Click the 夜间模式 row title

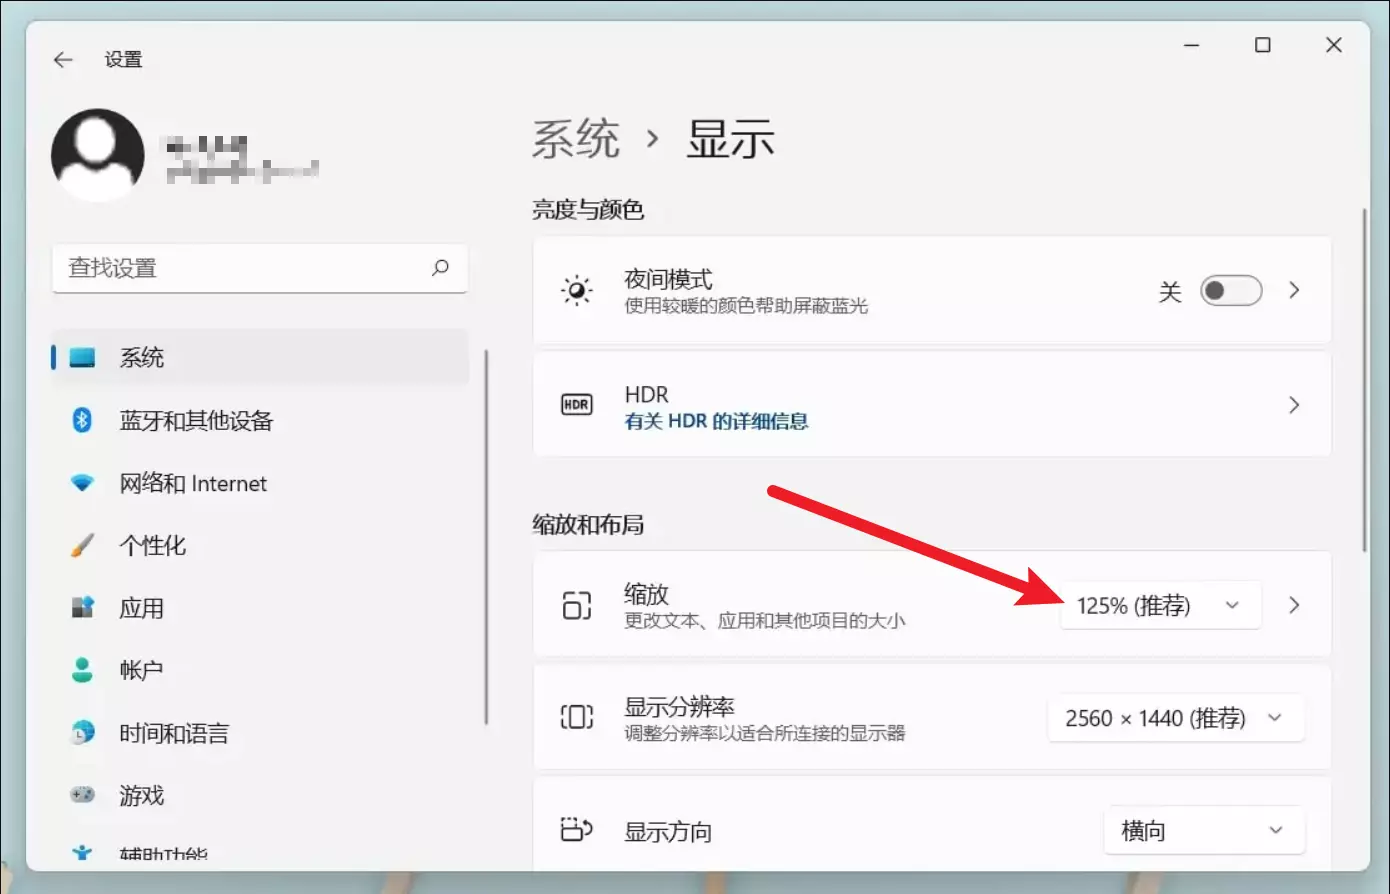point(668,279)
